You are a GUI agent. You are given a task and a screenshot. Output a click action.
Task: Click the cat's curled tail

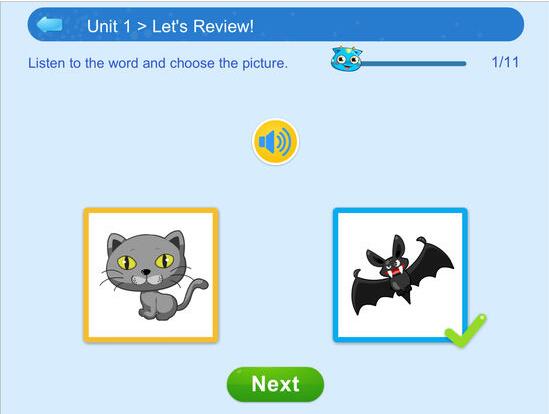(194, 292)
